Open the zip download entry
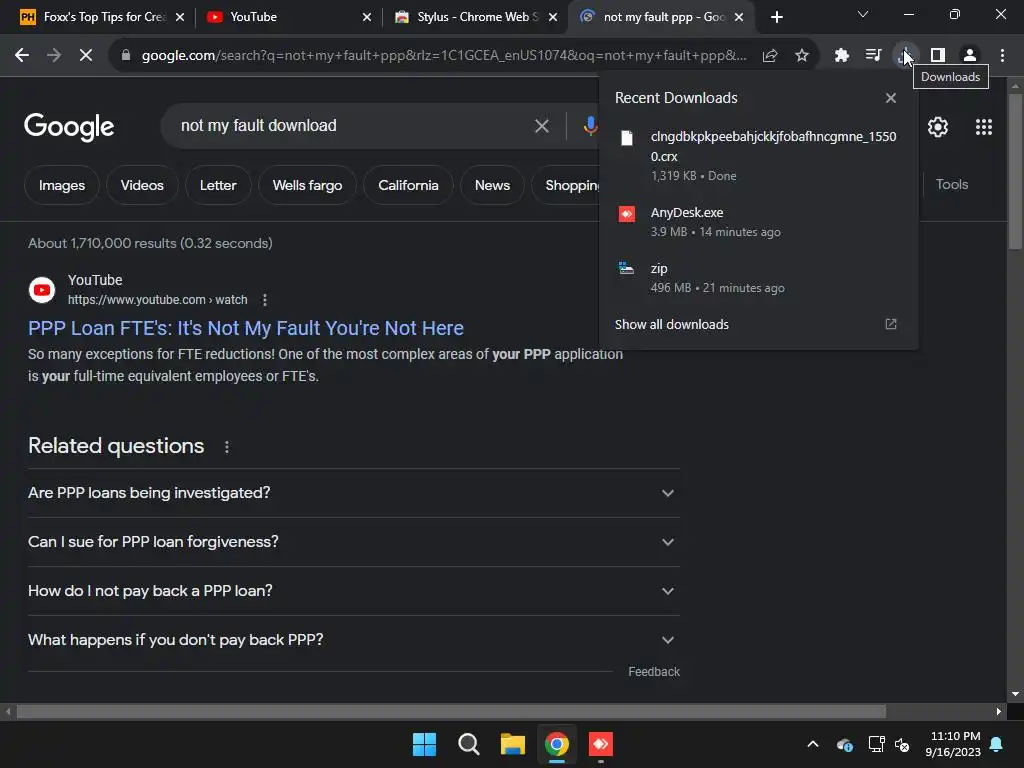Screen dimensions: 1024x768 758,278
